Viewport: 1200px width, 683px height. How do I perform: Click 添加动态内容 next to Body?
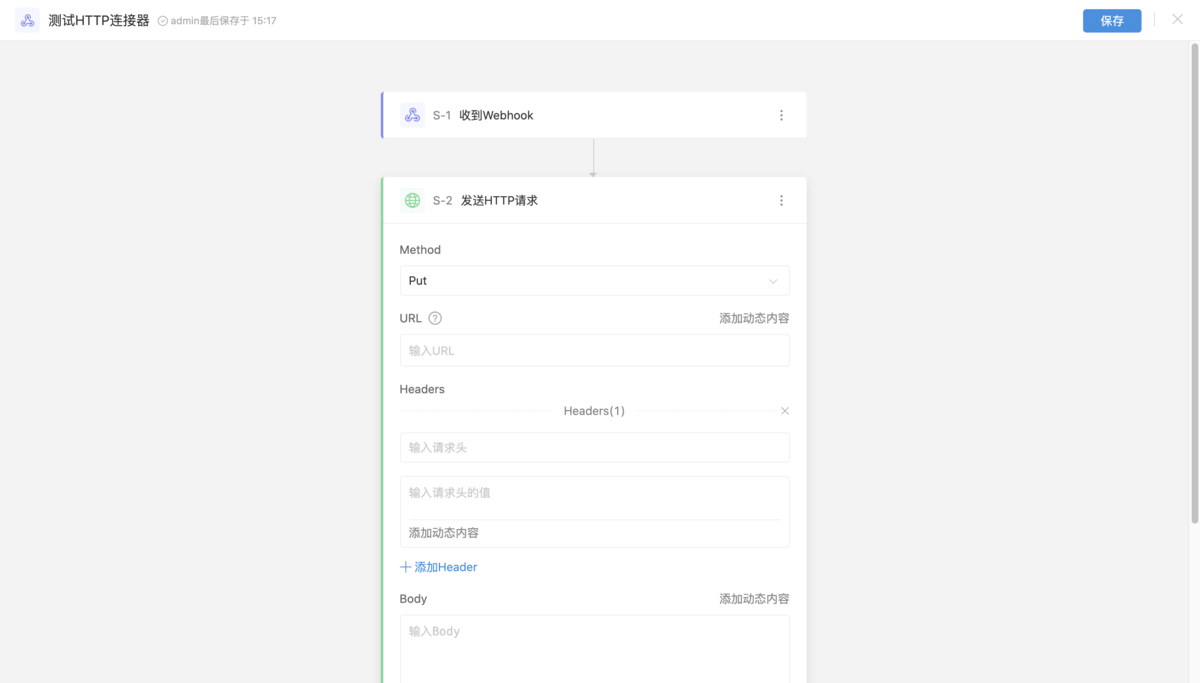(x=752, y=598)
